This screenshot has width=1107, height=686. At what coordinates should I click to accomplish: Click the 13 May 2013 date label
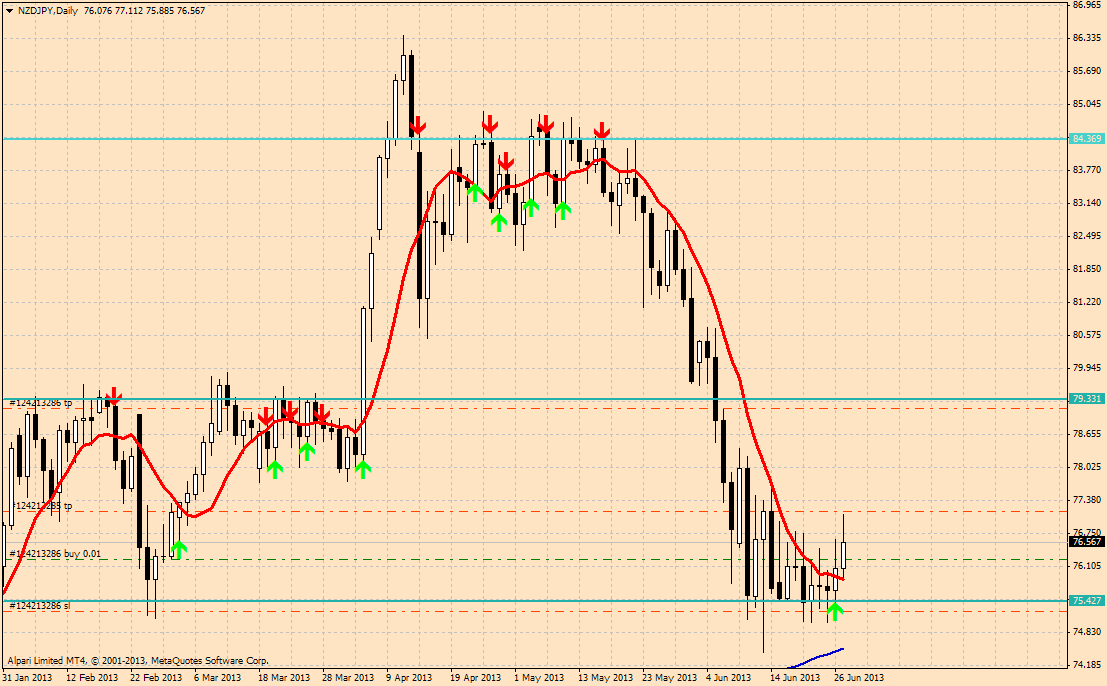coord(605,678)
